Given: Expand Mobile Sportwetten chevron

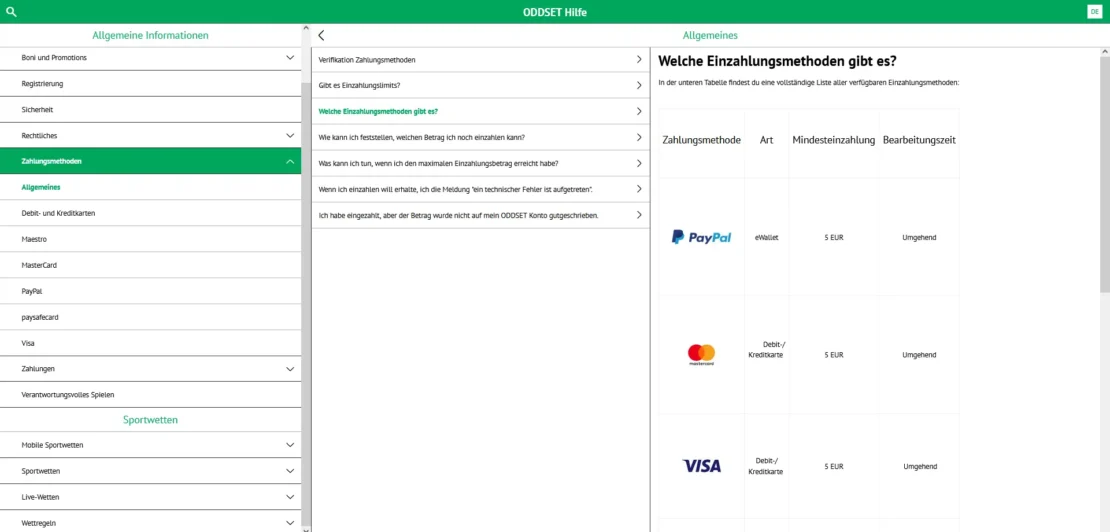Looking at the screenshot, I should (290, 445).
